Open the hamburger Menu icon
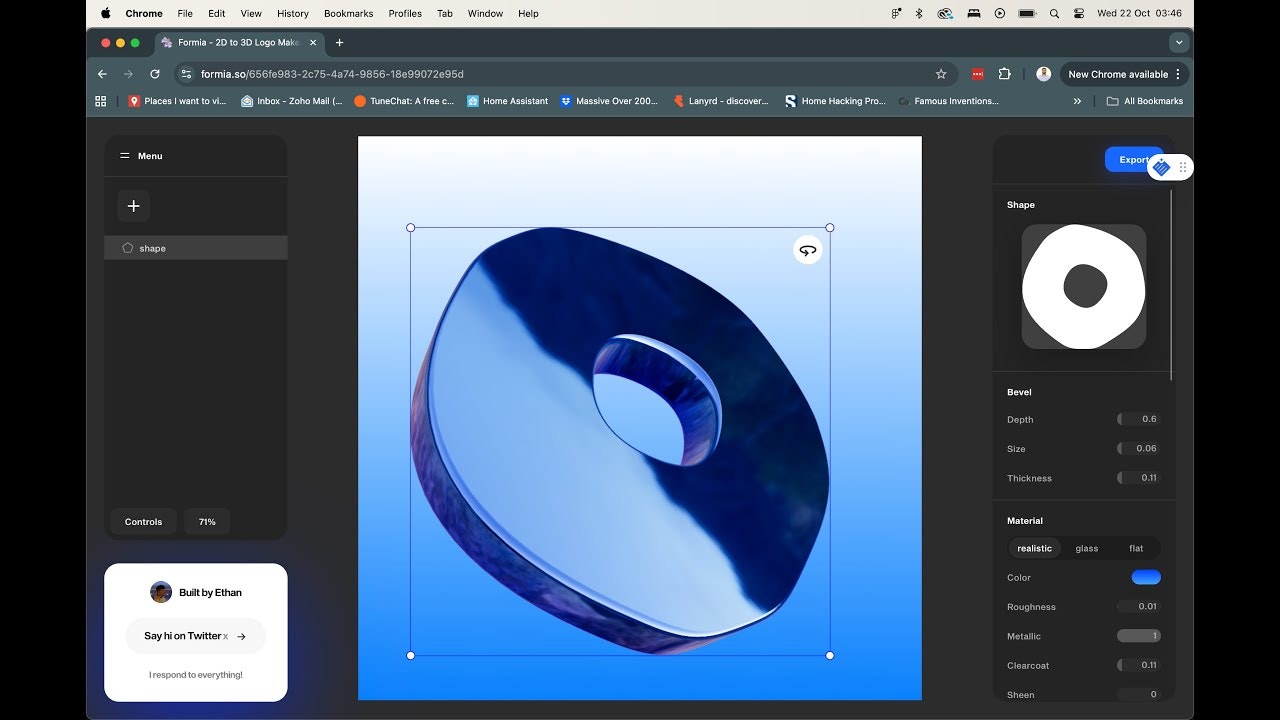This screenshot has height=720, width=1280. (124, 156)
